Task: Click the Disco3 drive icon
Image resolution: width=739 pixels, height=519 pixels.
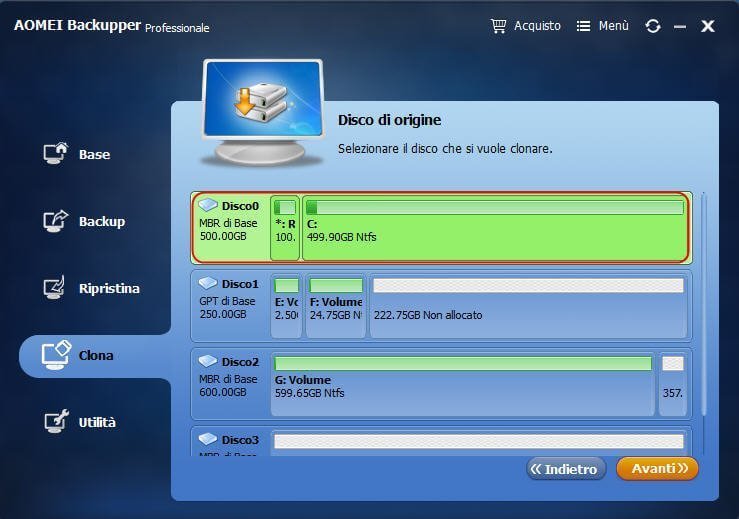Action: (x=208, y=439)
